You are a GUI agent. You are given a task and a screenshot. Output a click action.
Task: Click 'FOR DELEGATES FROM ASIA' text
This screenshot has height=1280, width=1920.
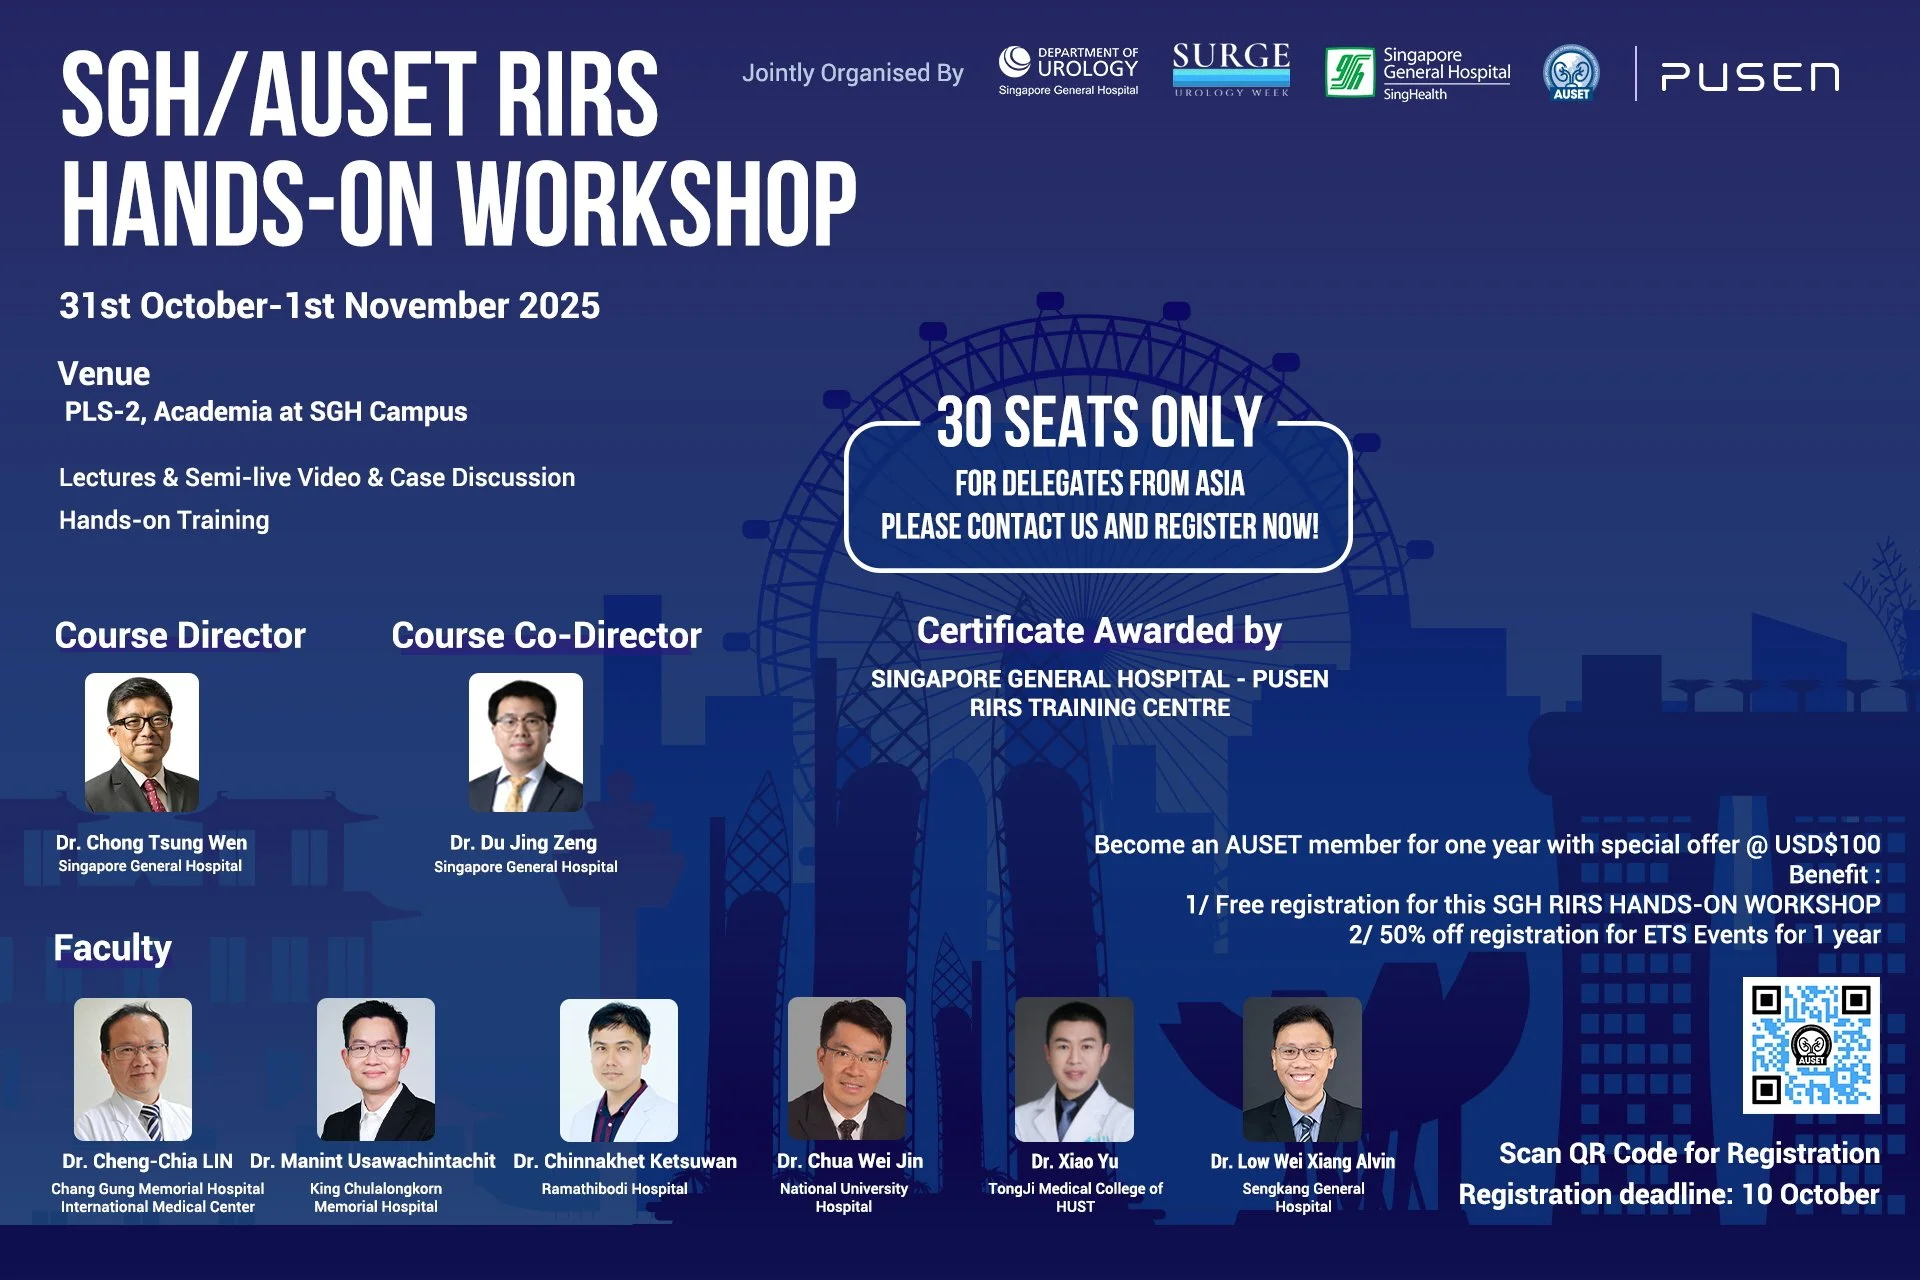click(1099, 484)
